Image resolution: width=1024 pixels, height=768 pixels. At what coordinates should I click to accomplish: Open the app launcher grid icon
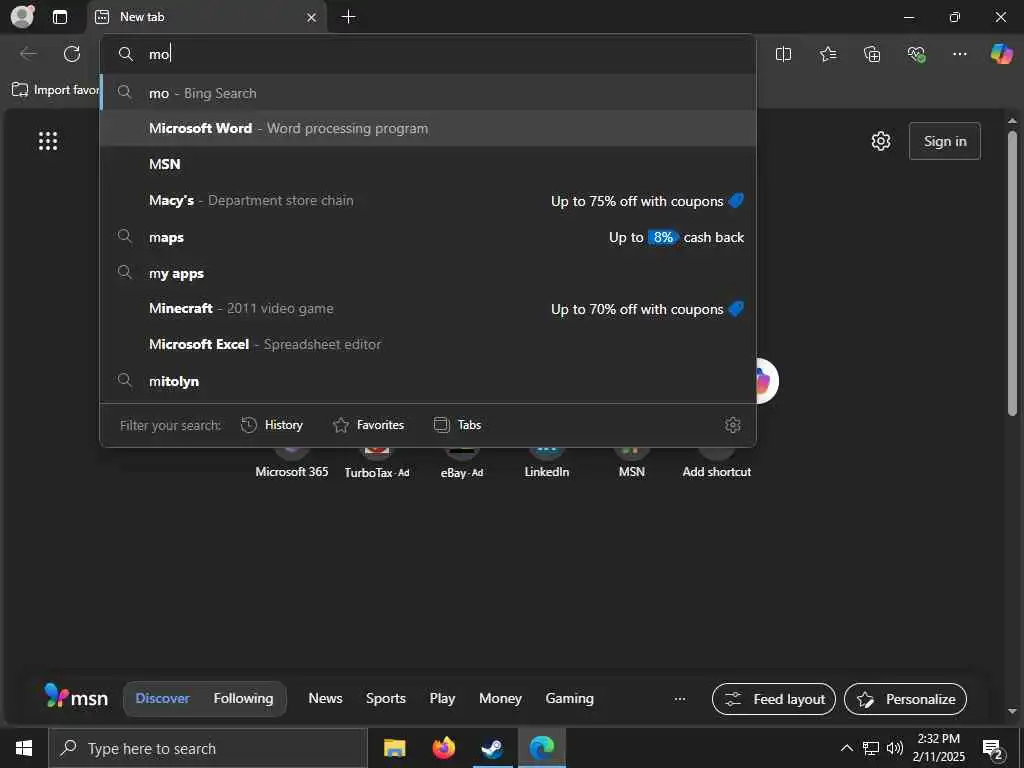[x=48, y=141]
